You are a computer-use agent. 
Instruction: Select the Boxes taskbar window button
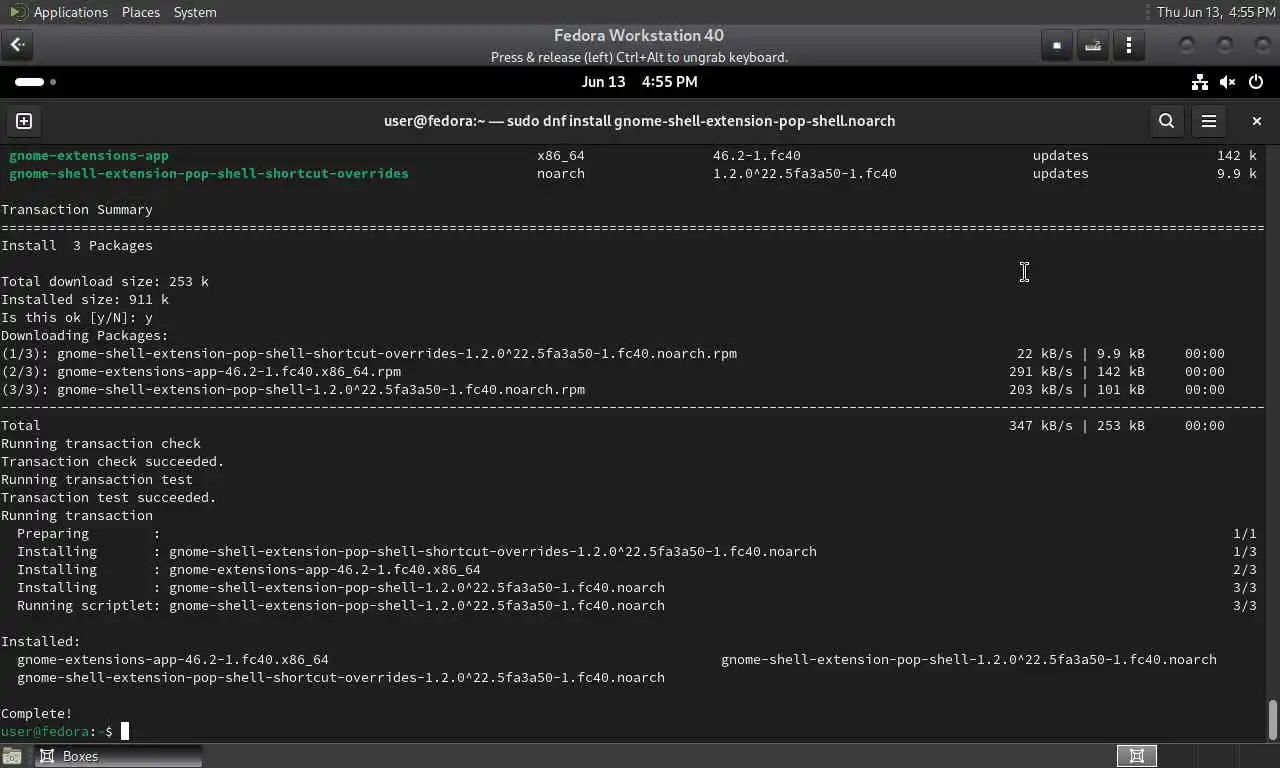point(118,756)
